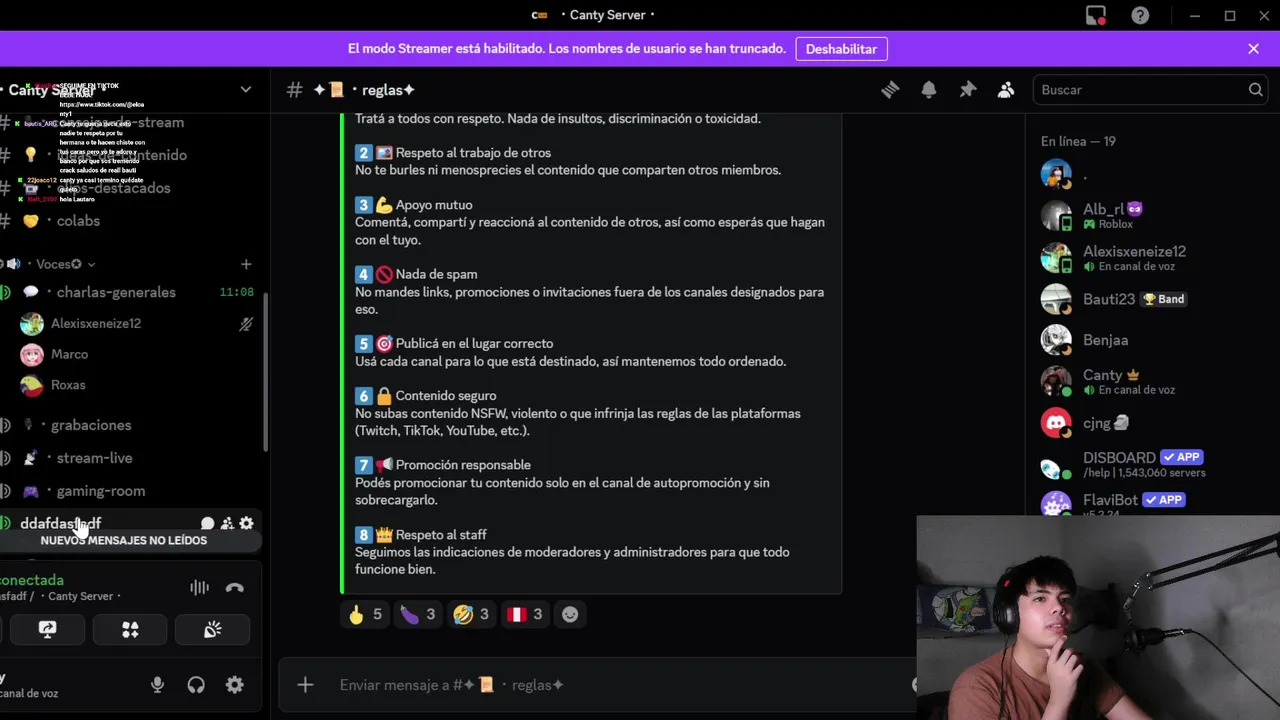
Task: Share your screen icon in the voice panel
Action: (x=47, y=629)
